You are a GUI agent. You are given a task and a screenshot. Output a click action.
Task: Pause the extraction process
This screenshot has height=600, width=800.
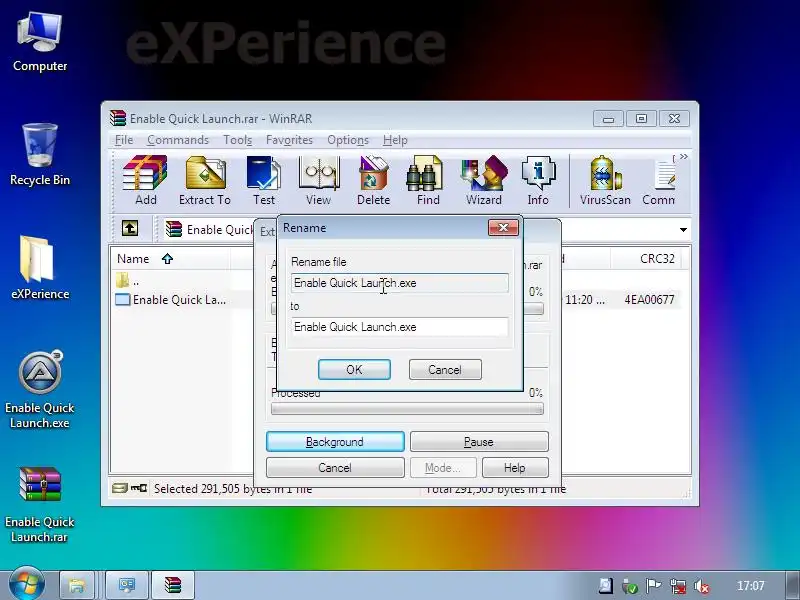pos(479,442)
